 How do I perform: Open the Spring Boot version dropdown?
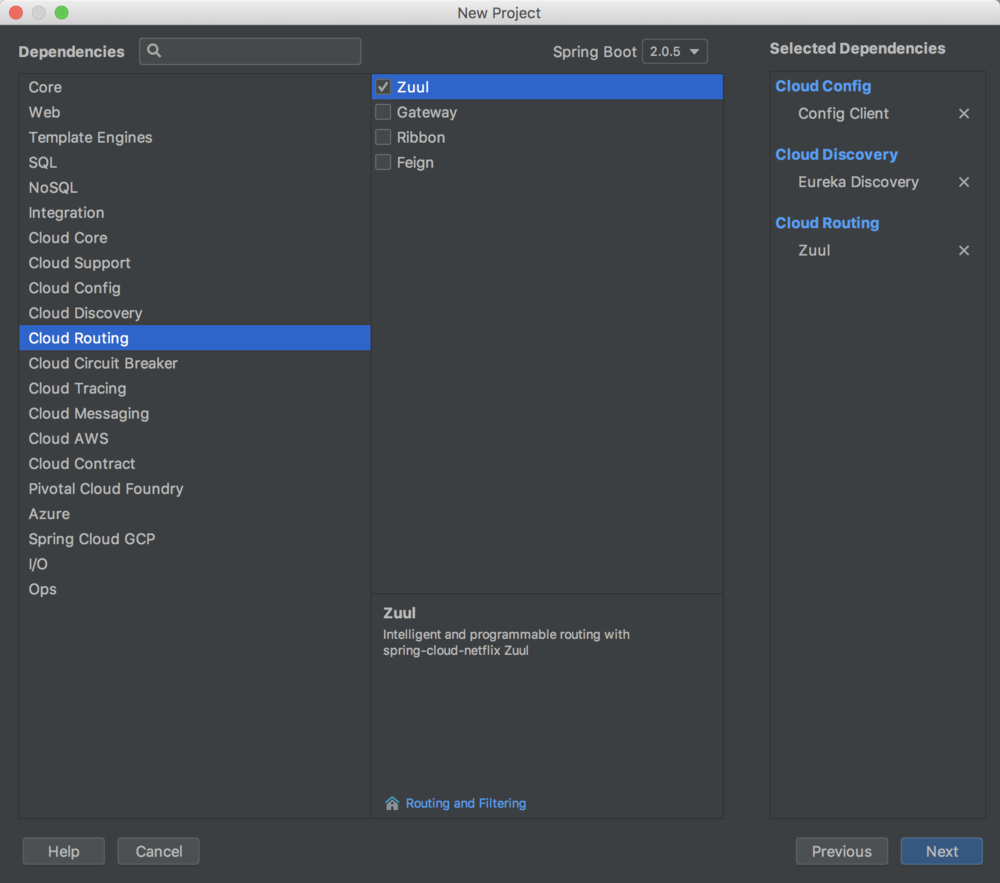675,52
